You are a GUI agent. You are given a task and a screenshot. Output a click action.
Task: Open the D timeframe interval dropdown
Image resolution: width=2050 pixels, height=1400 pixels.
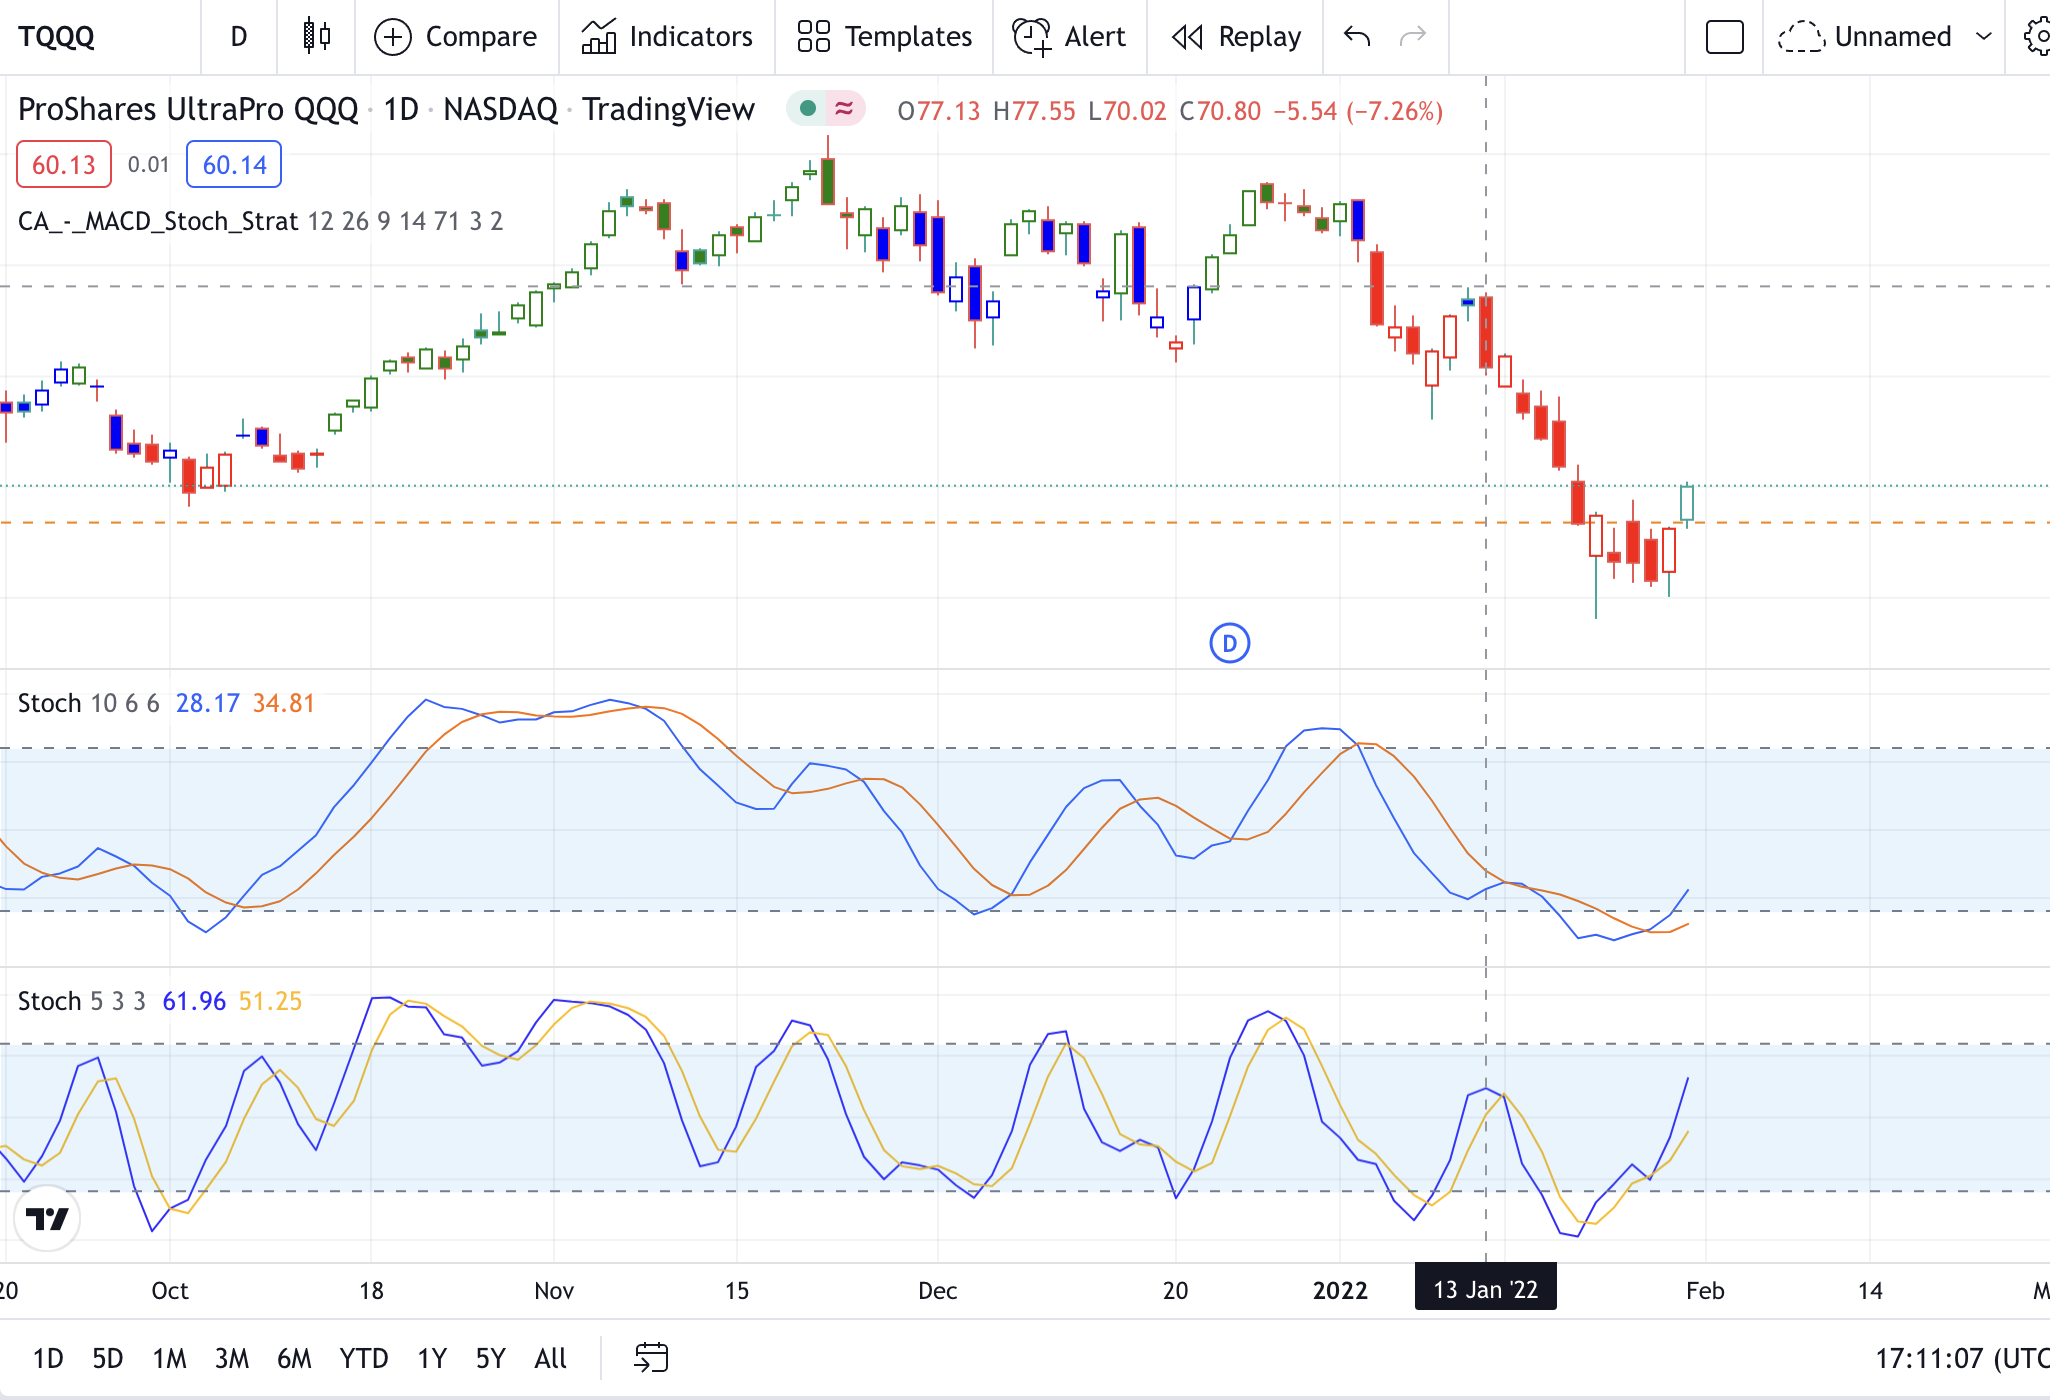(238, 37)
